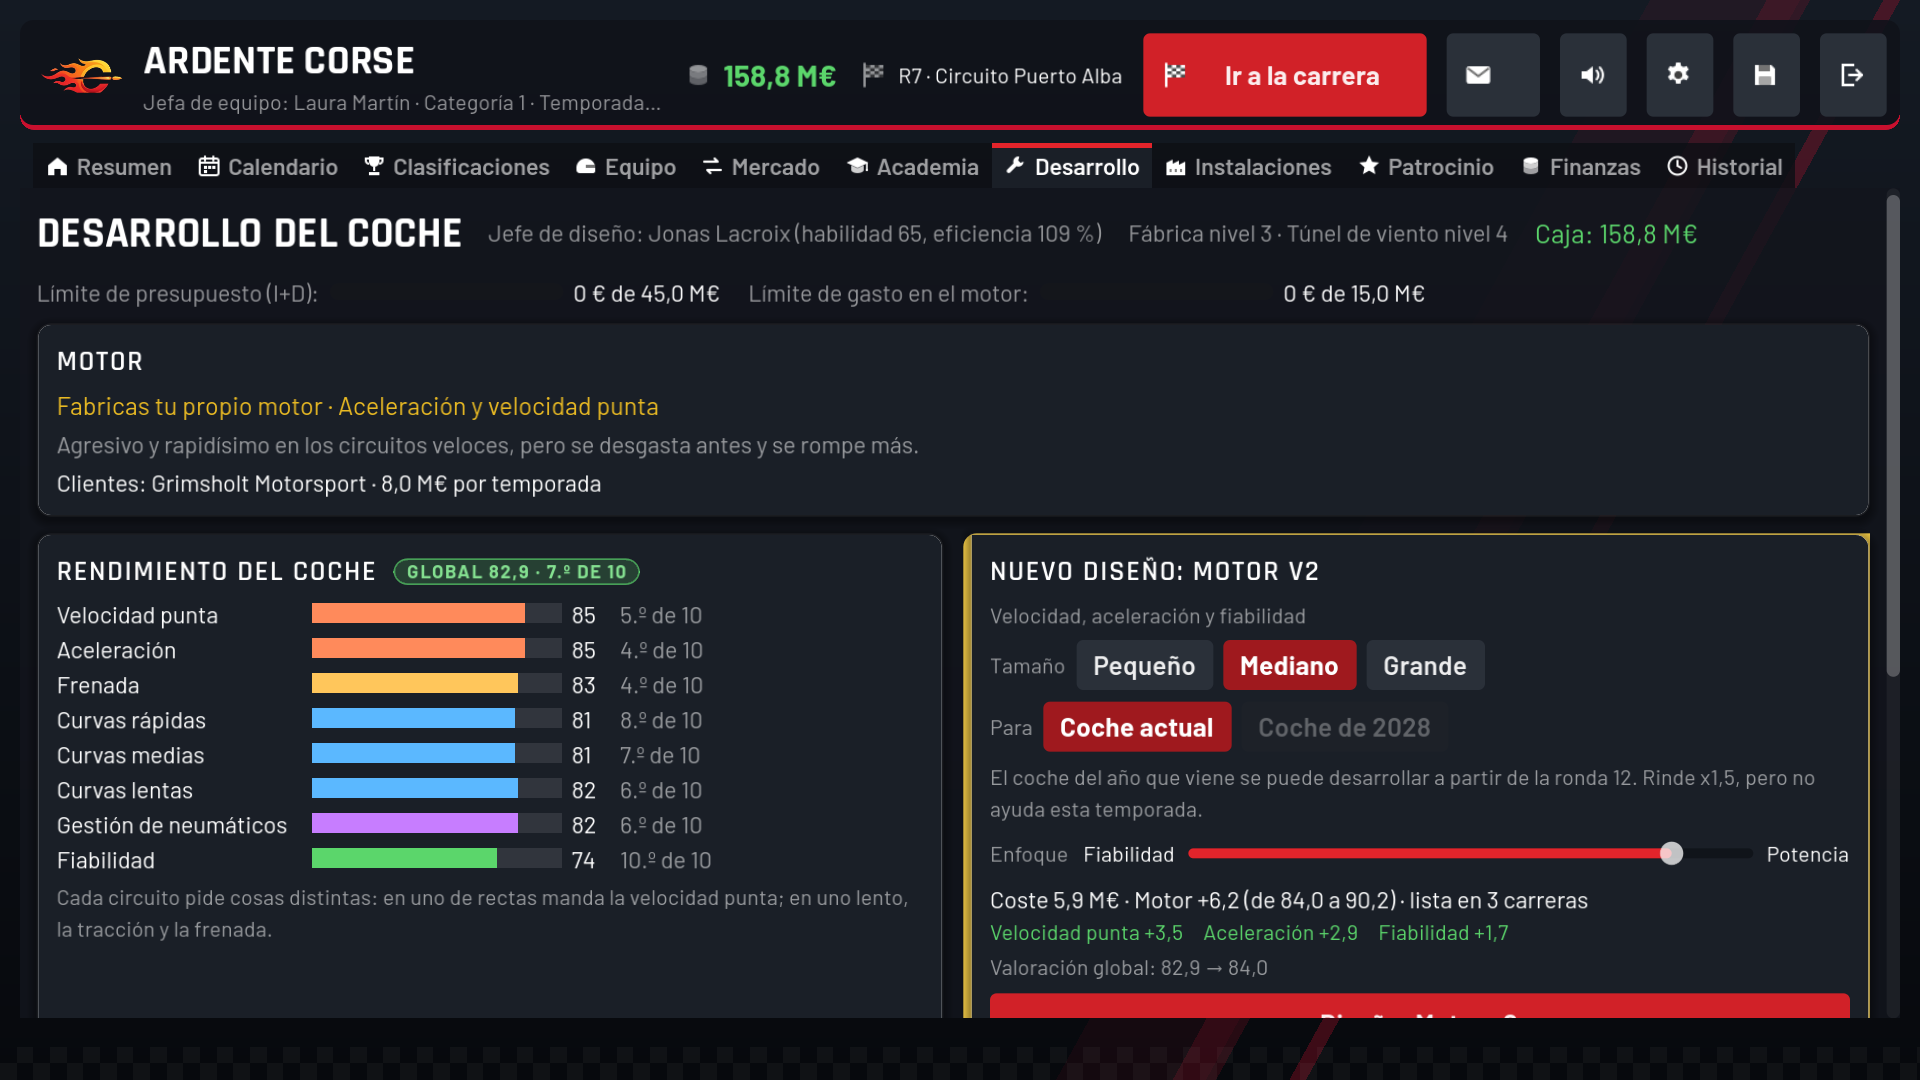Click the Ardente Corse flame logo
This screenshot has height=1080, width=1920.
[81, 76]
